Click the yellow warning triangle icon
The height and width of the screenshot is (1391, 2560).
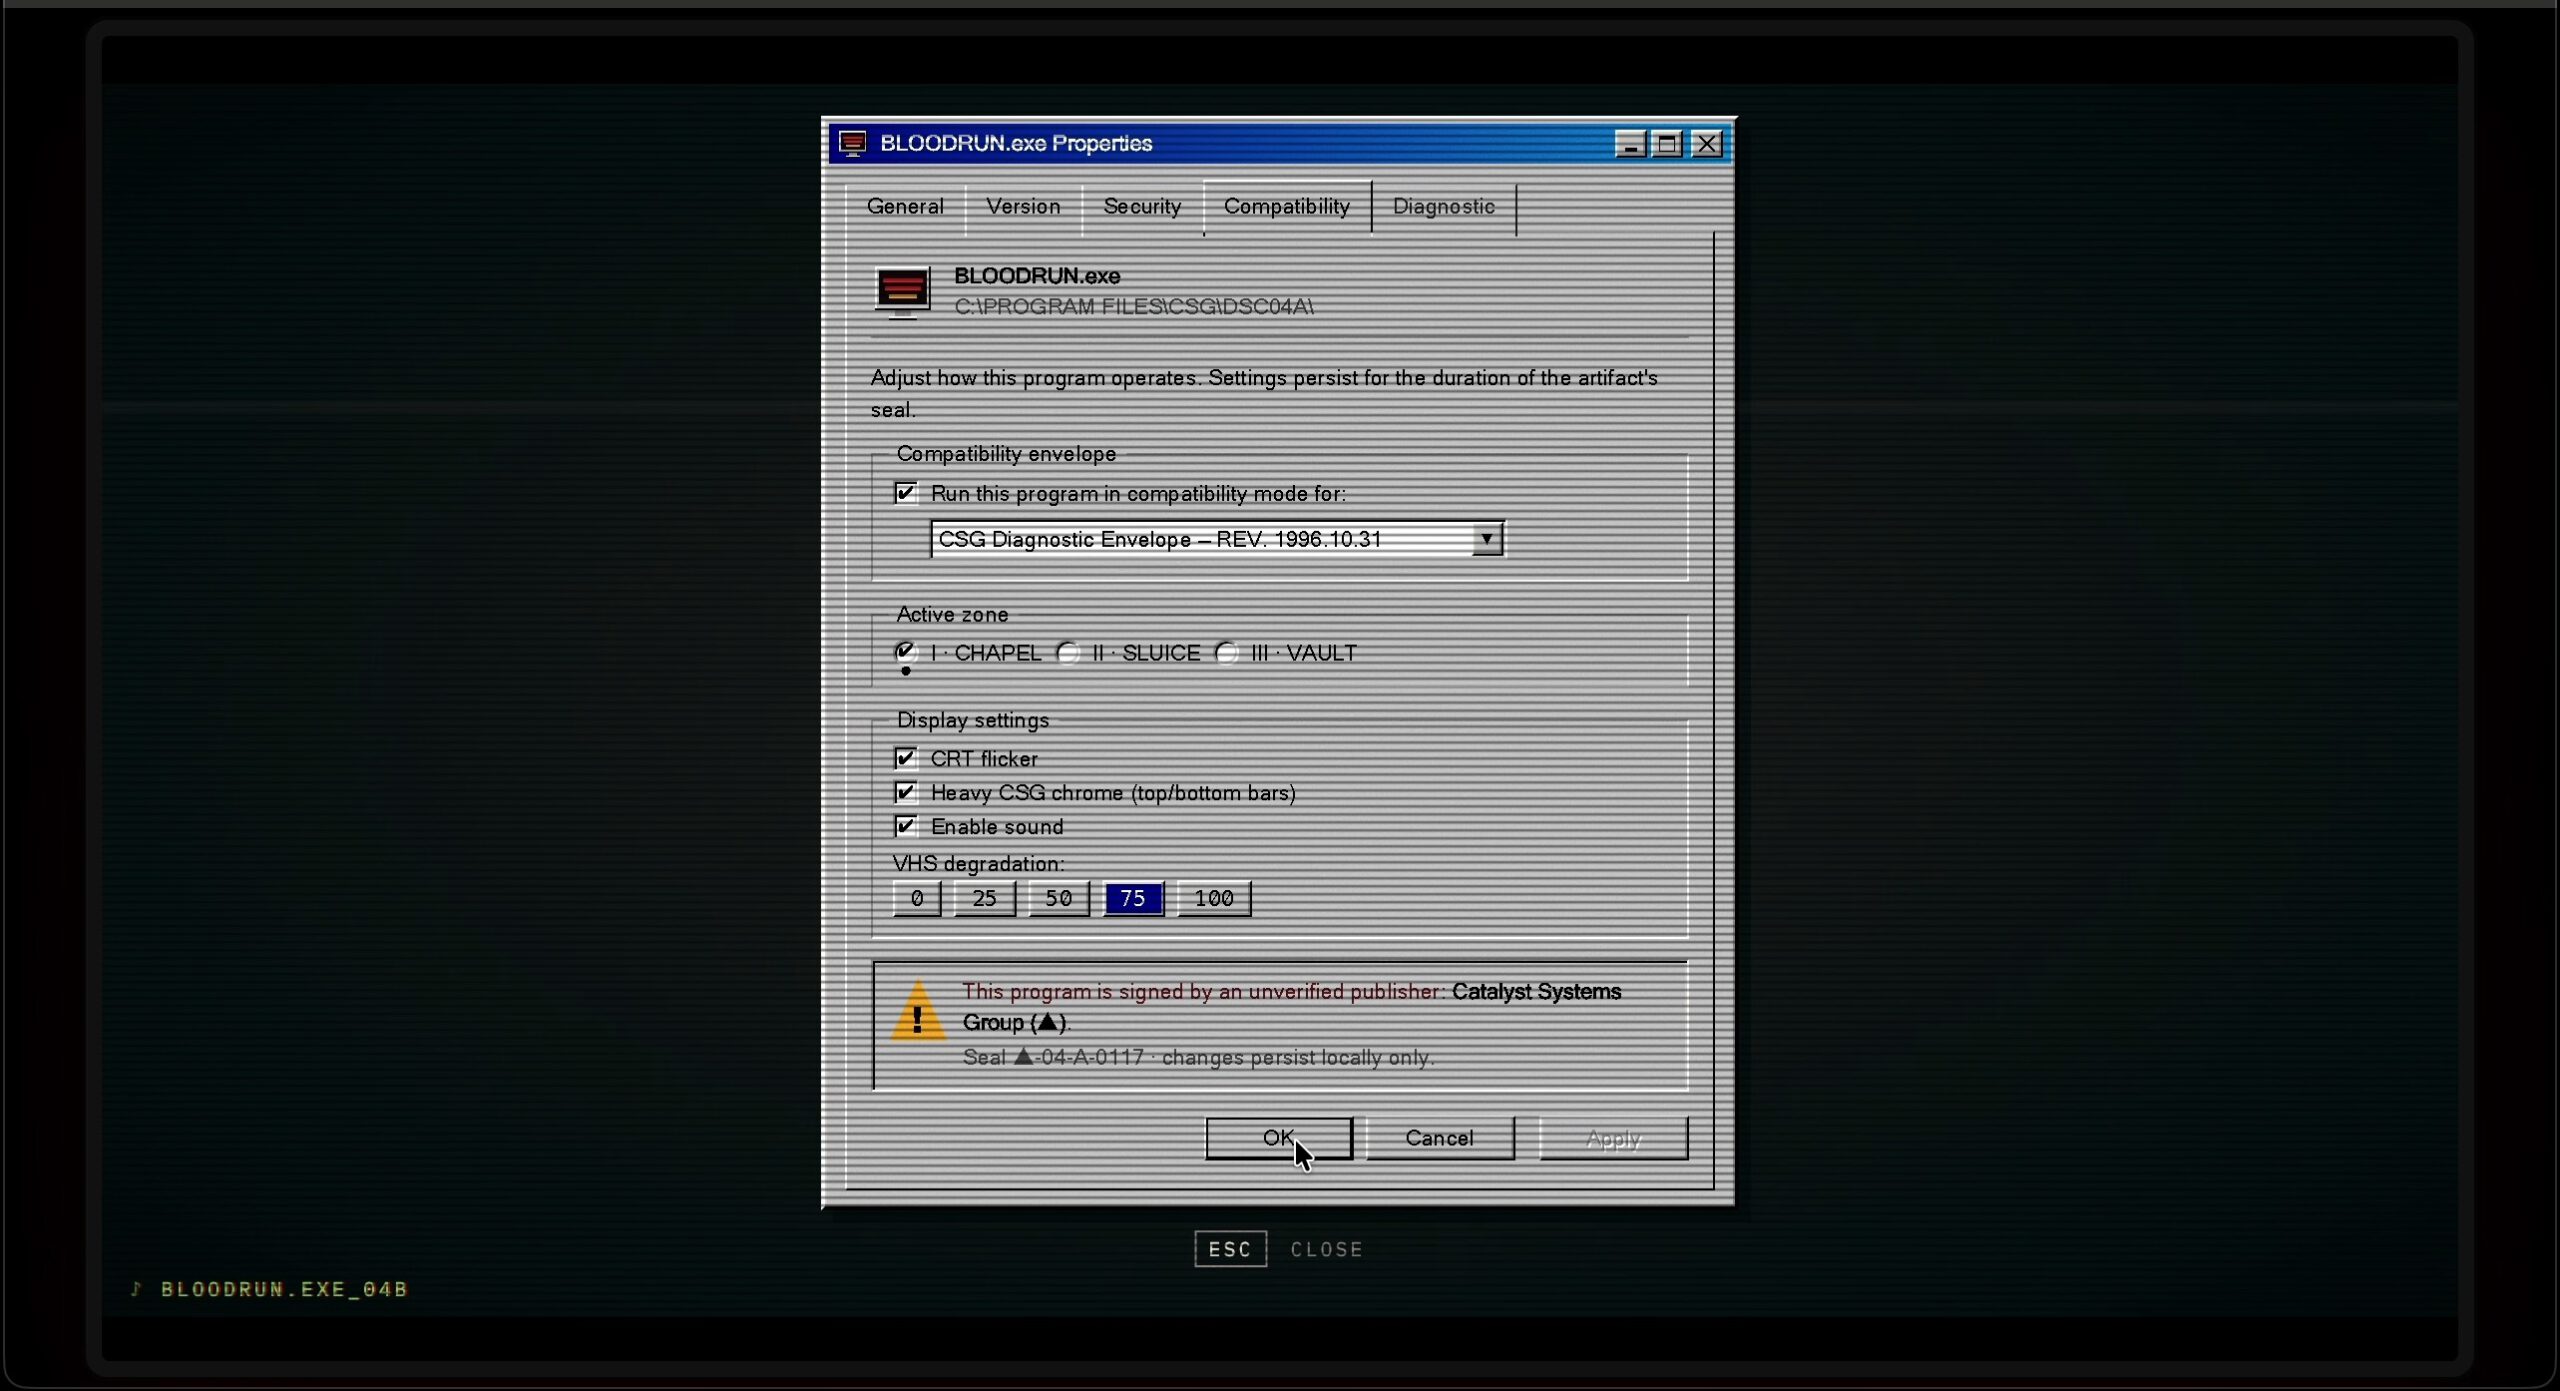click(x=917, y=1011)
